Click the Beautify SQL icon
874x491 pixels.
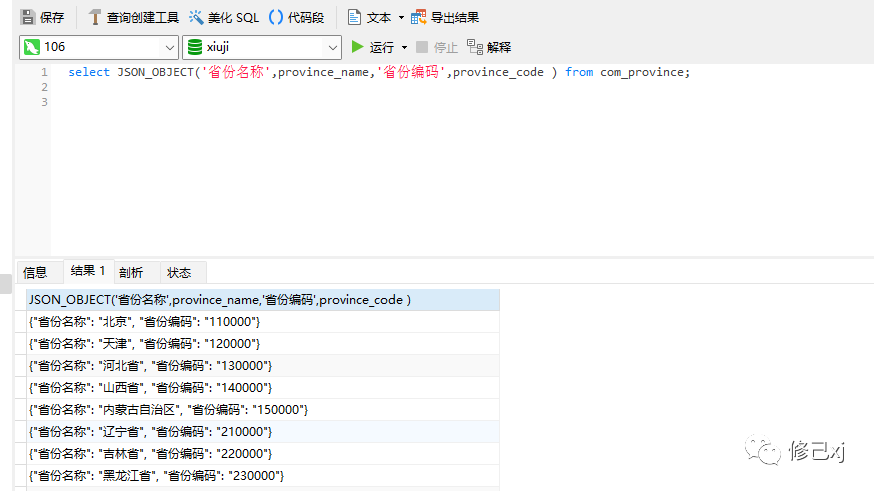196,17
